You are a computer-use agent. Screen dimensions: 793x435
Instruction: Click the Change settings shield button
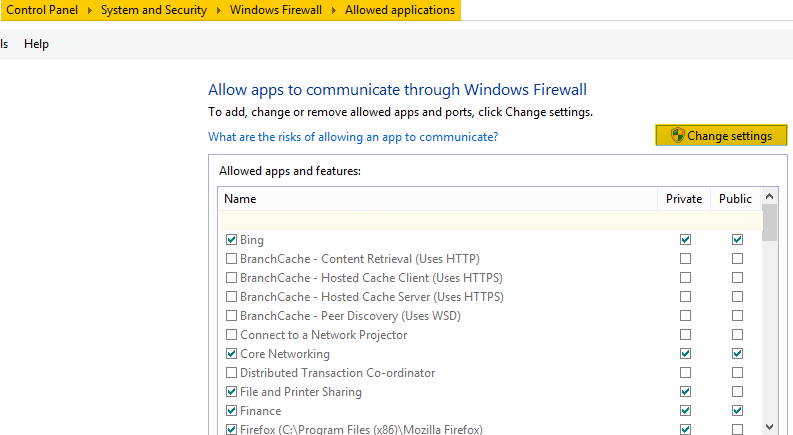pos(721,136)
